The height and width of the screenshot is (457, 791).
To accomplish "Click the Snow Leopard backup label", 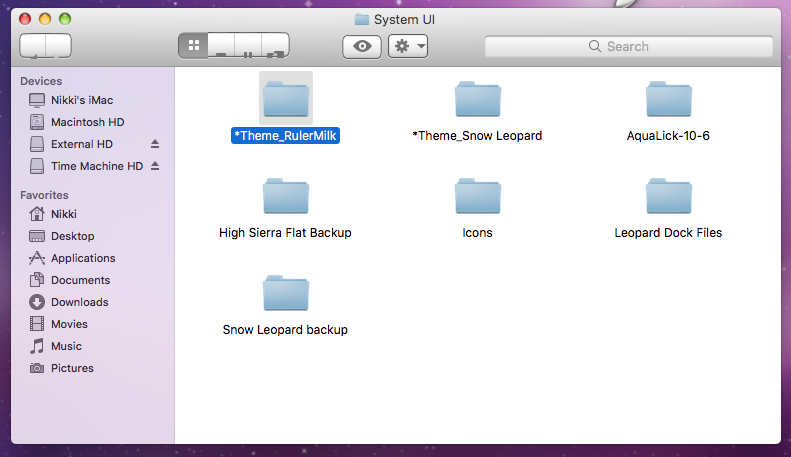I will pos(285,330).
